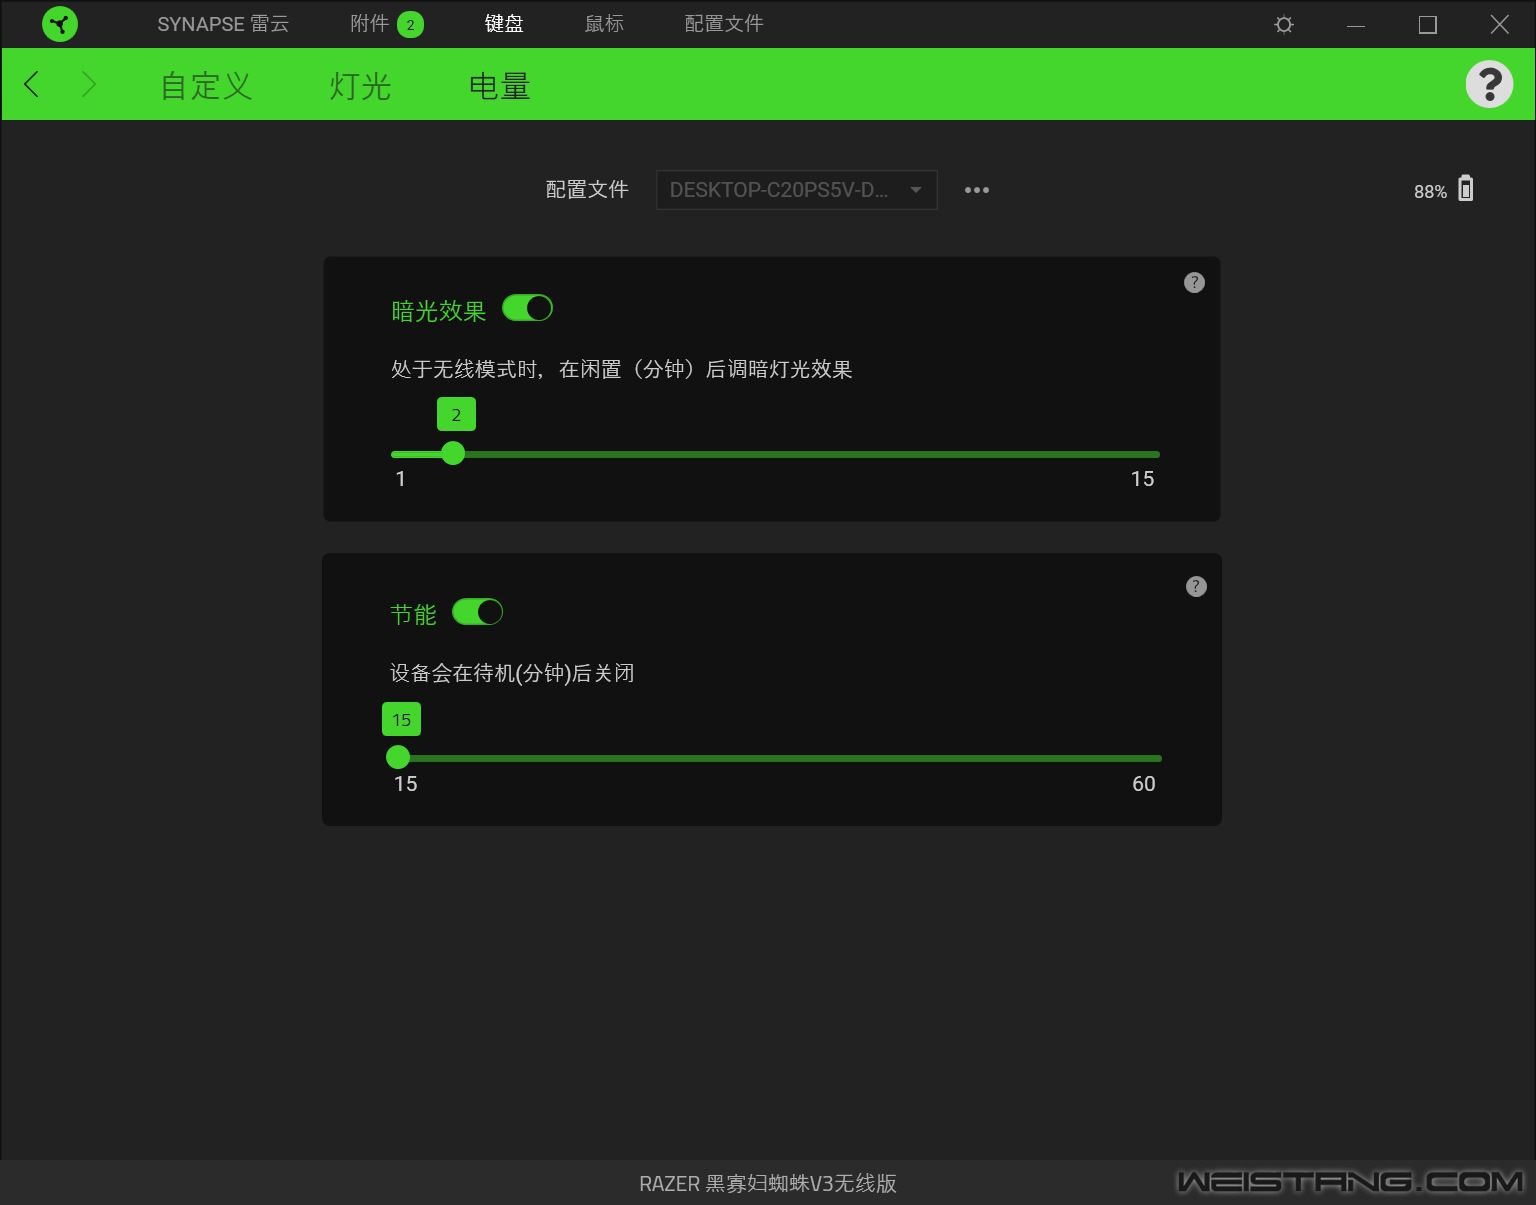Close the Synapse window
1536x1205 pixels.
click(1499, 25)
